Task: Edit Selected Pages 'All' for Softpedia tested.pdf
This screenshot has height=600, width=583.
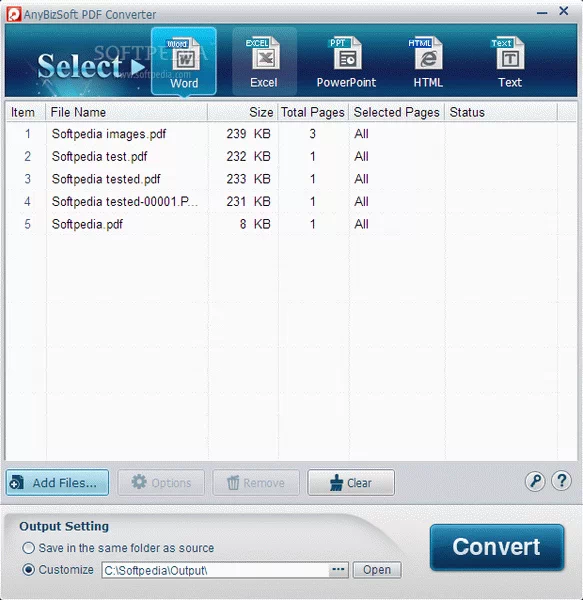Action: point(362,179)
